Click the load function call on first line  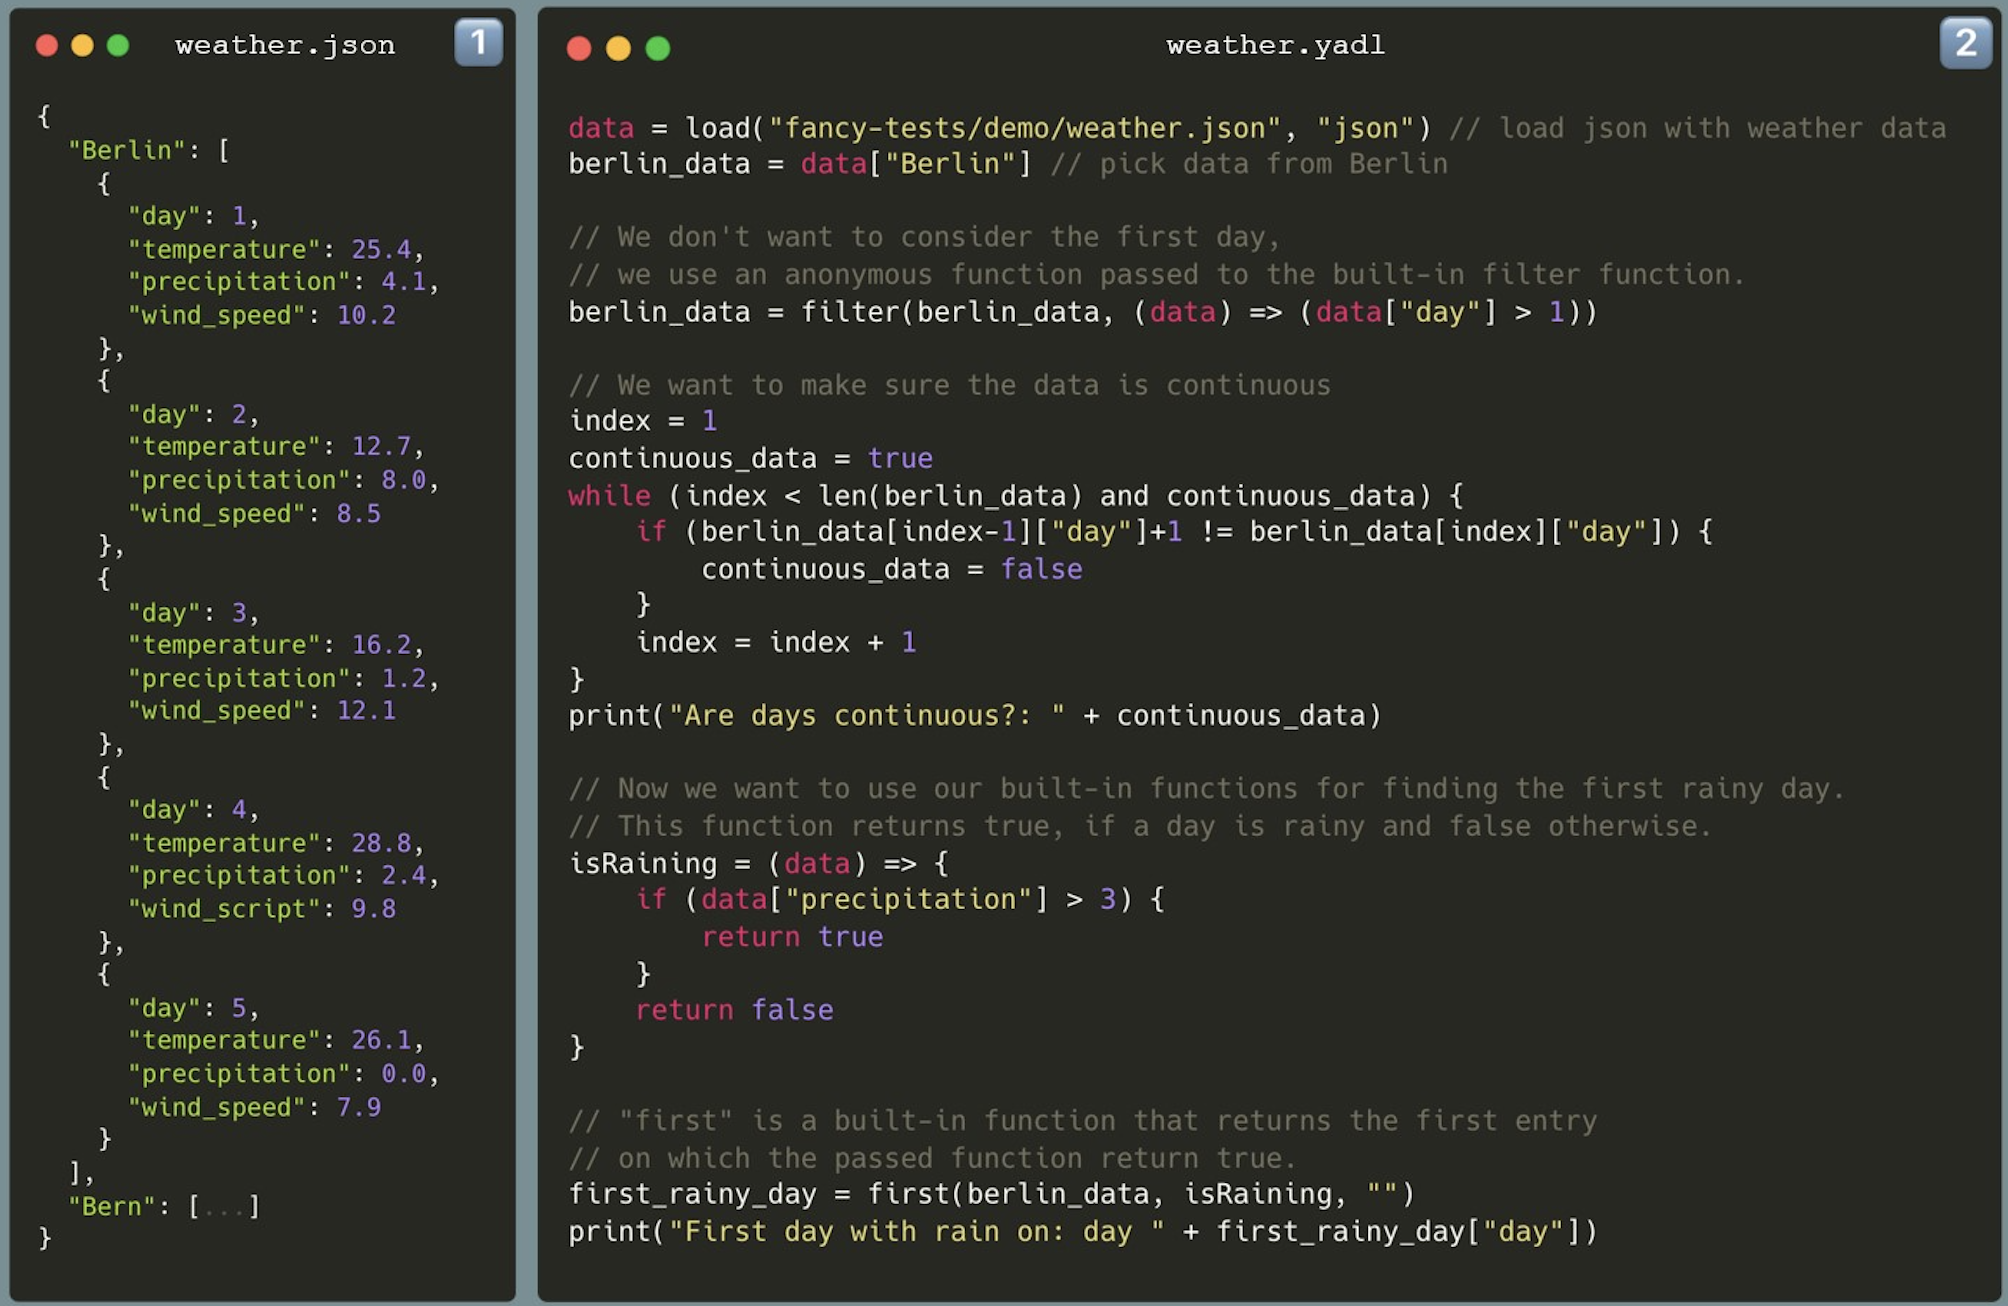pos(717,128)
